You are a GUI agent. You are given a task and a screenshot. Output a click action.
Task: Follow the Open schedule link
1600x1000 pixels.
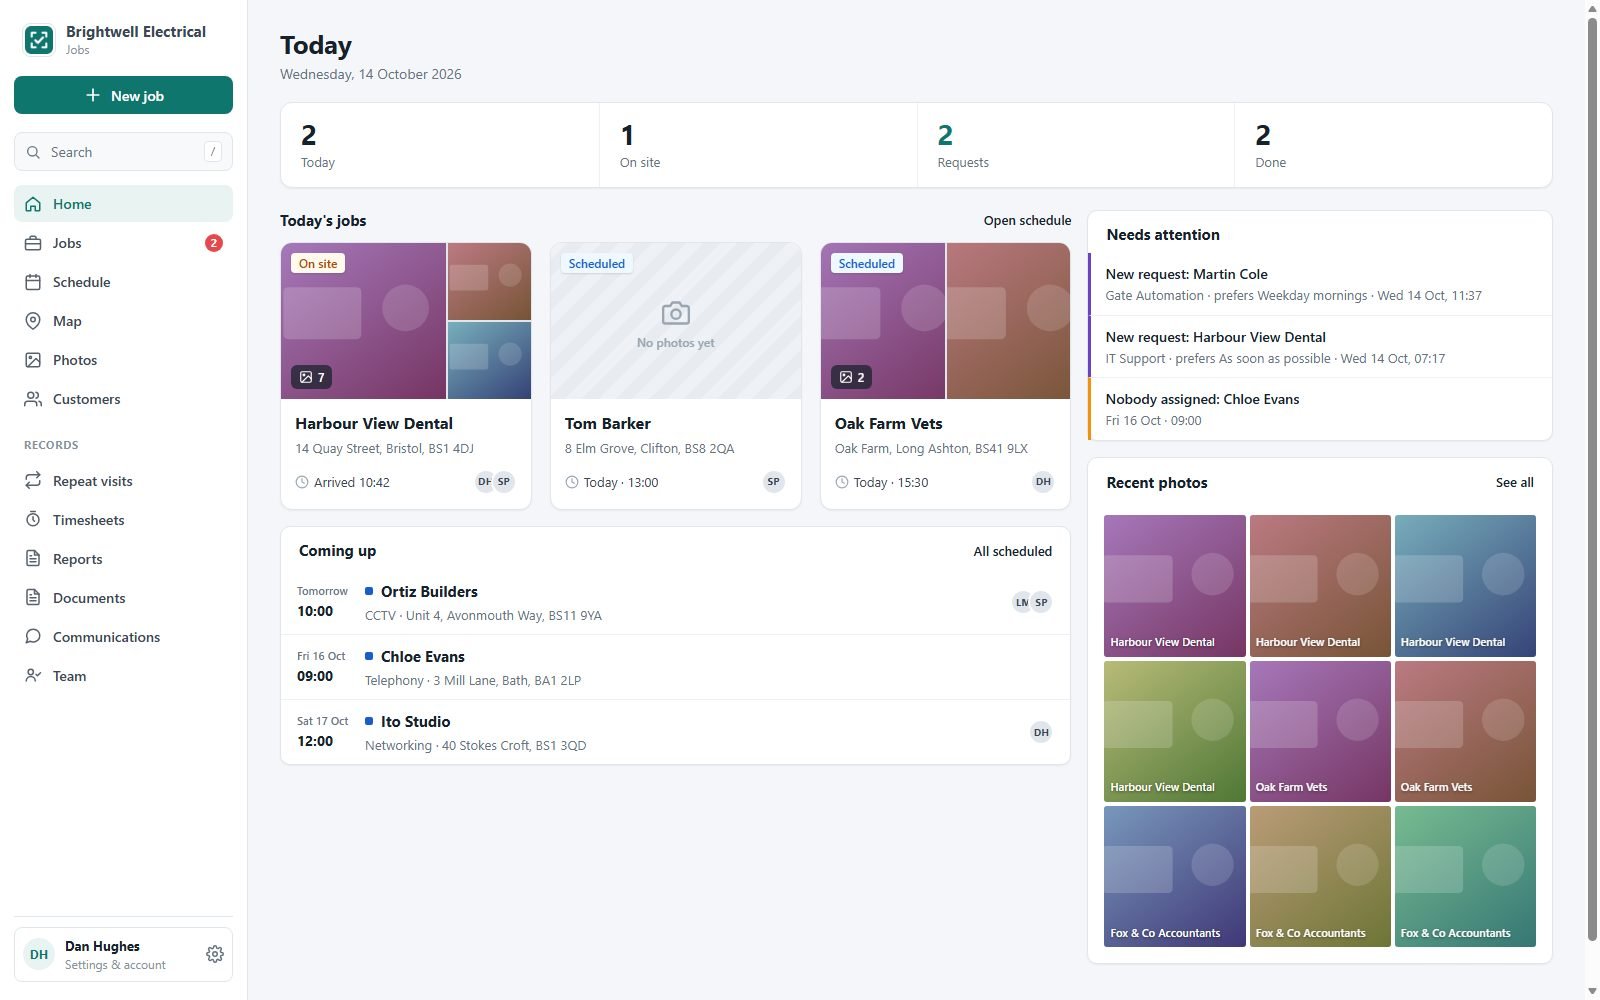(1027, 220)
